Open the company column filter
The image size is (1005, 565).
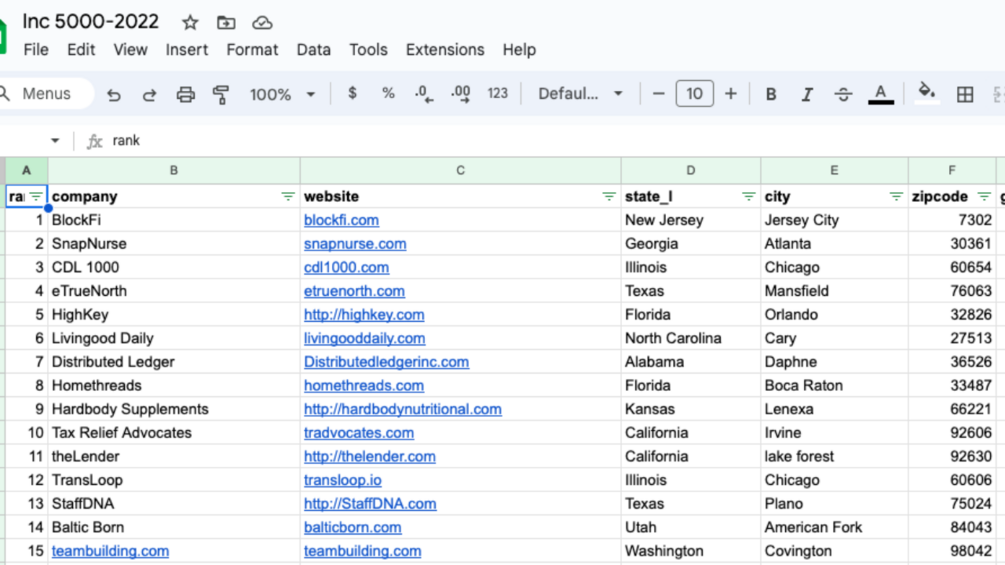pos(288,197)
